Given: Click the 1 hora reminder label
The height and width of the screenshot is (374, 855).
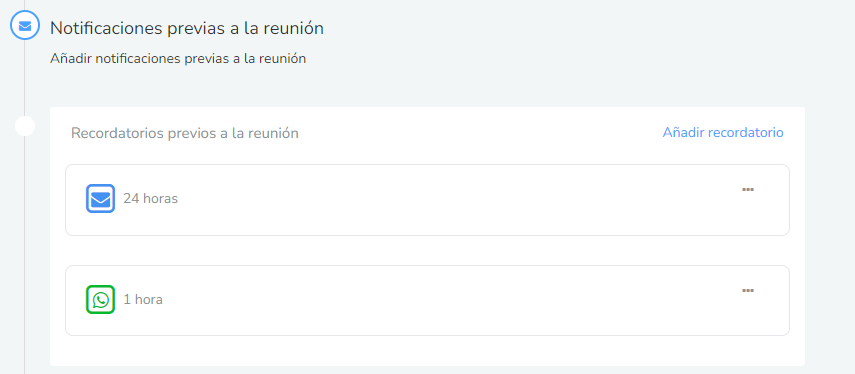Looking at the screenshot, I should click(143, 299).
